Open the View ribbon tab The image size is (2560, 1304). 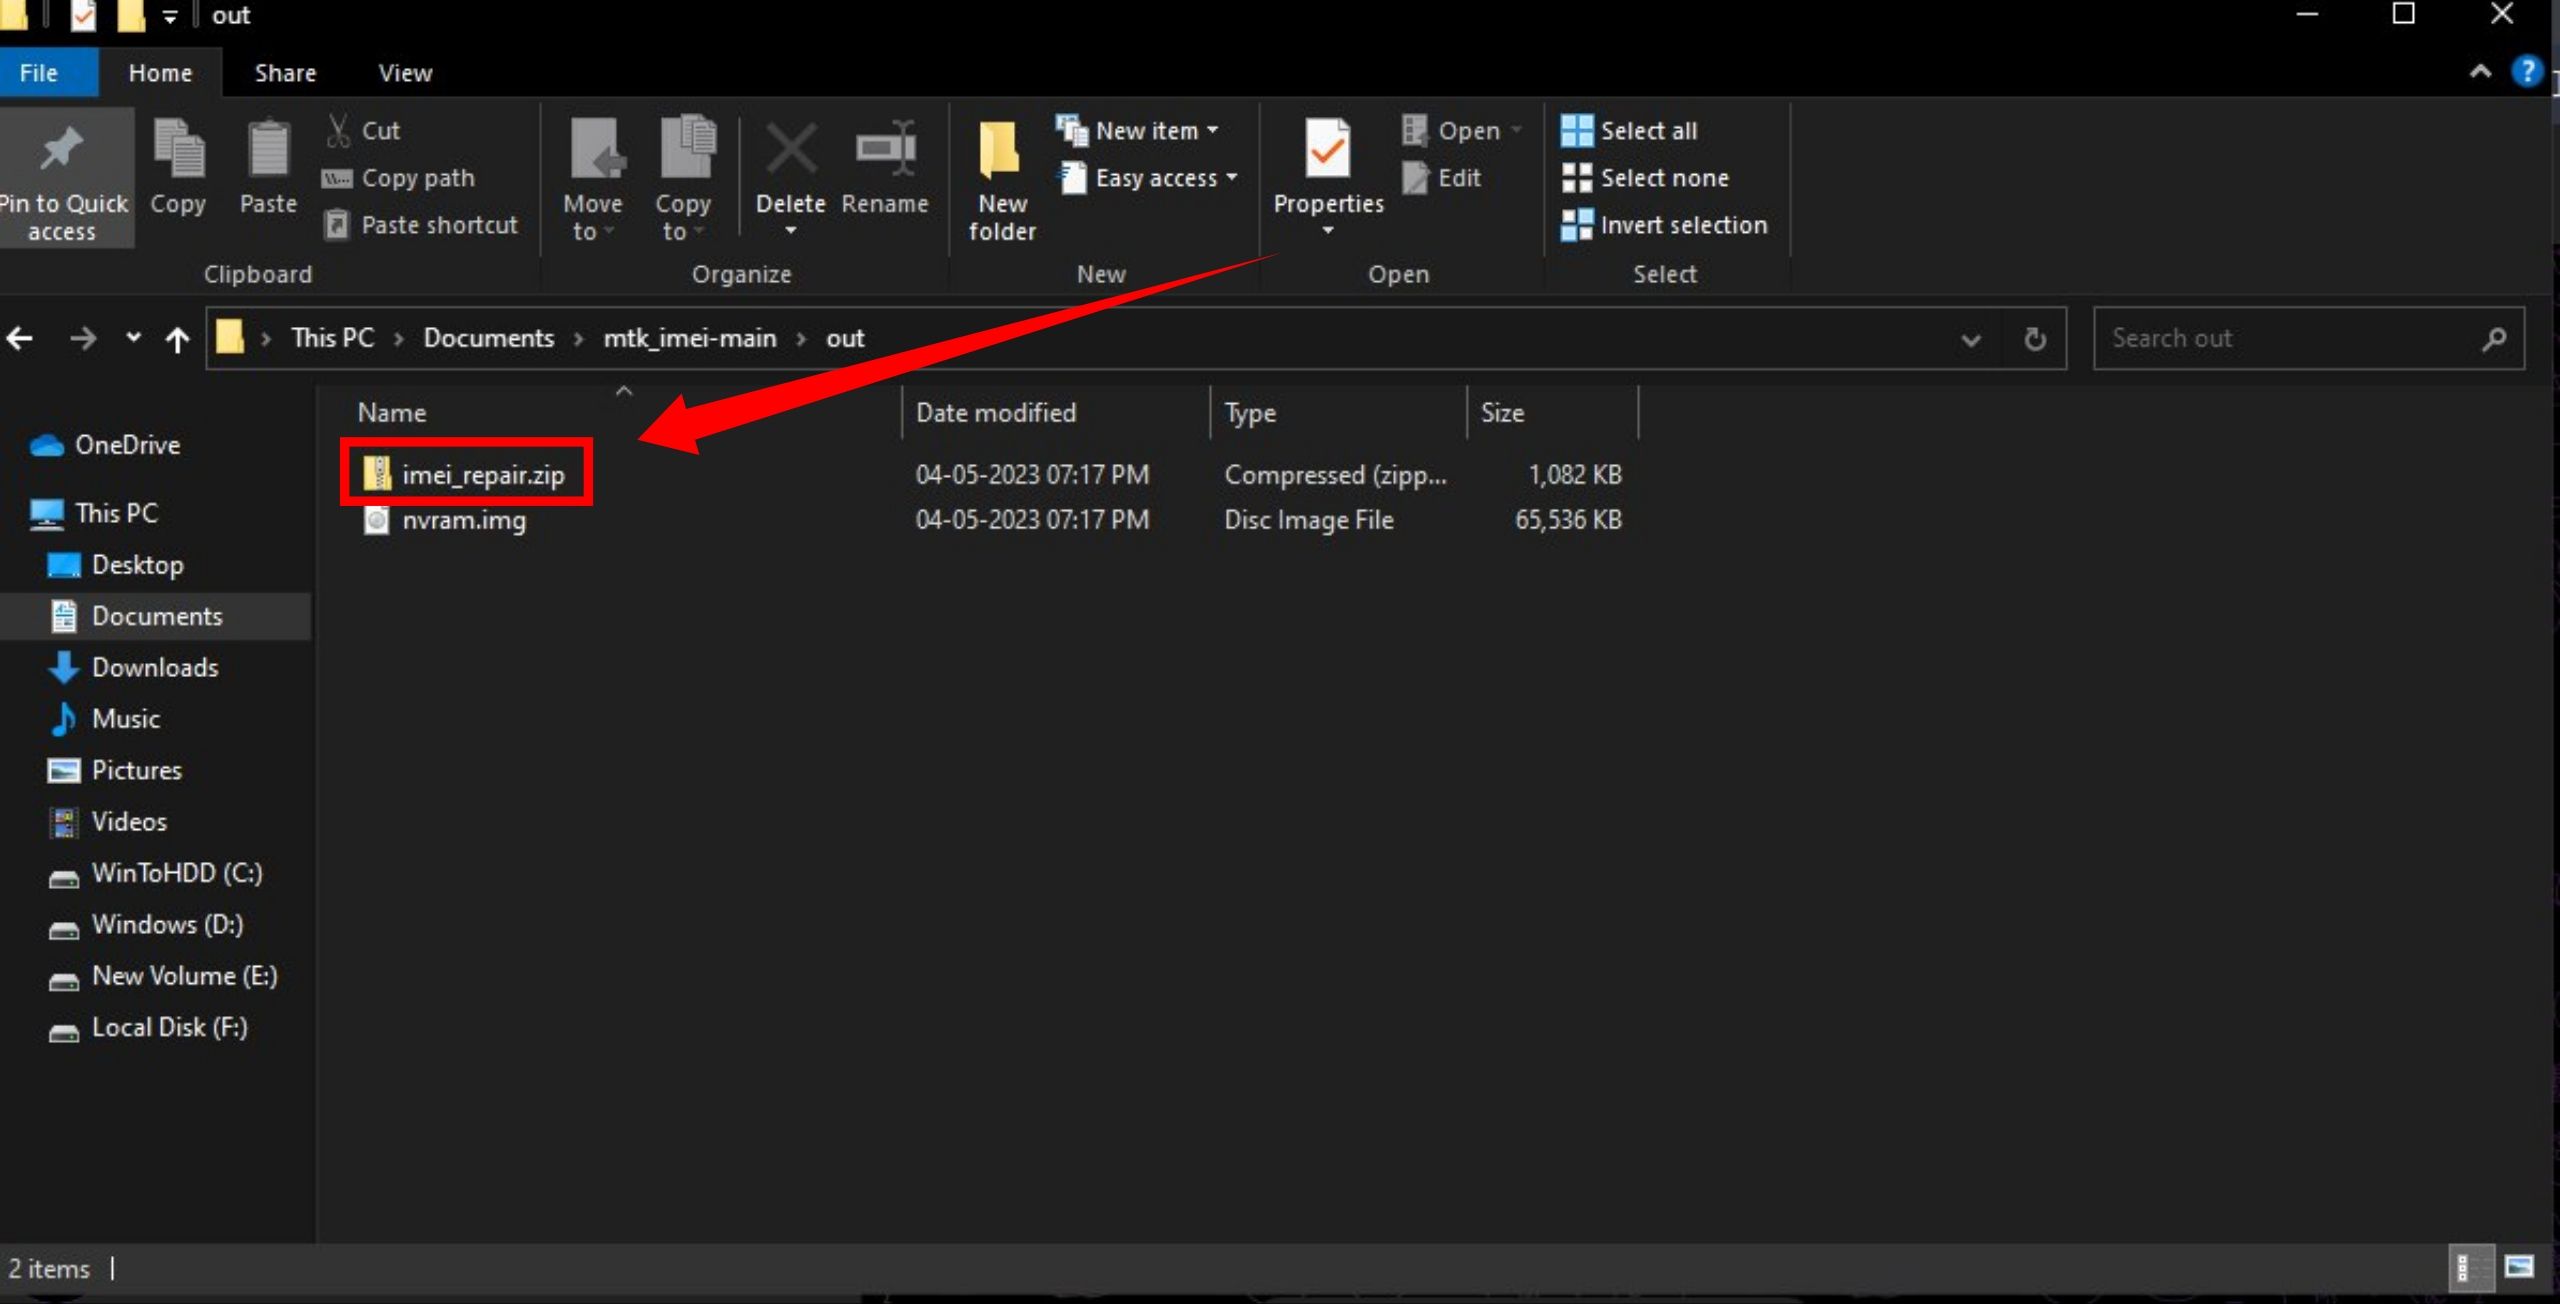405,73
